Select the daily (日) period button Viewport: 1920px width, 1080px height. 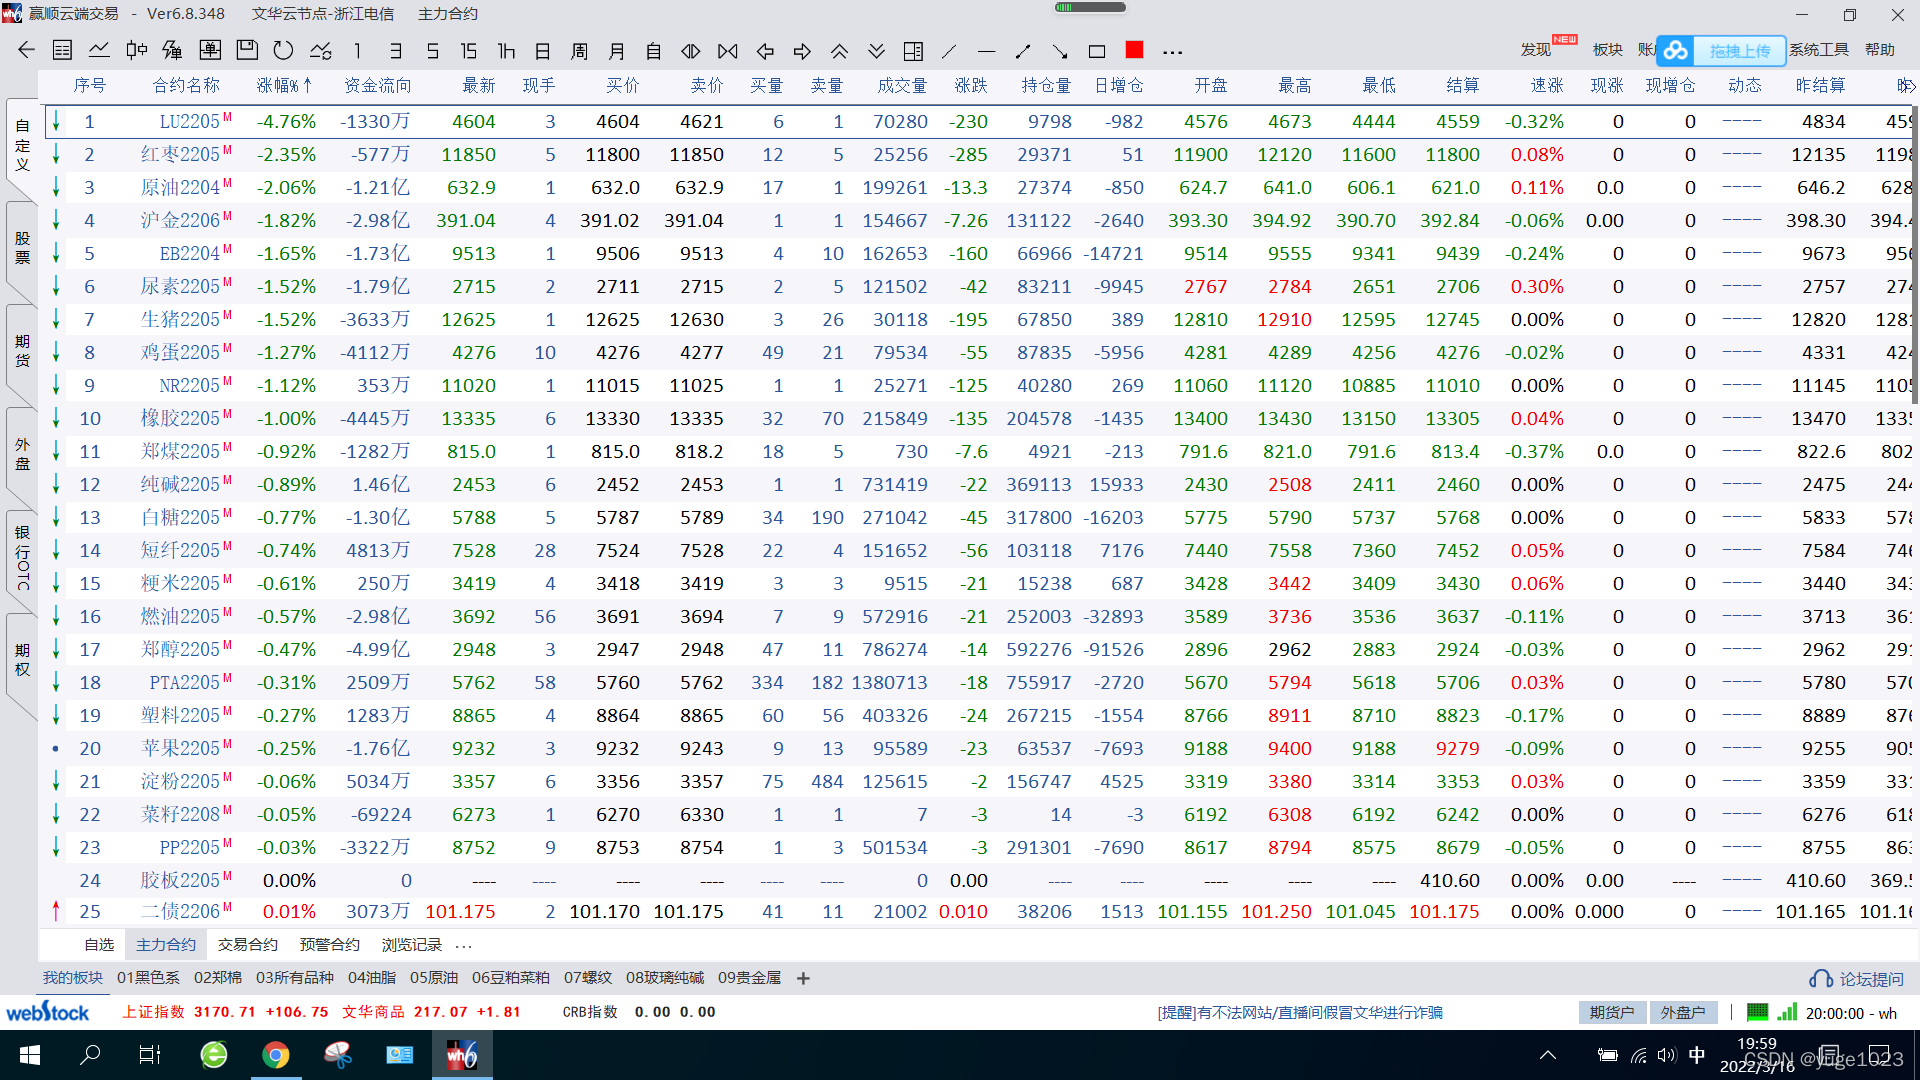point(543,51)
